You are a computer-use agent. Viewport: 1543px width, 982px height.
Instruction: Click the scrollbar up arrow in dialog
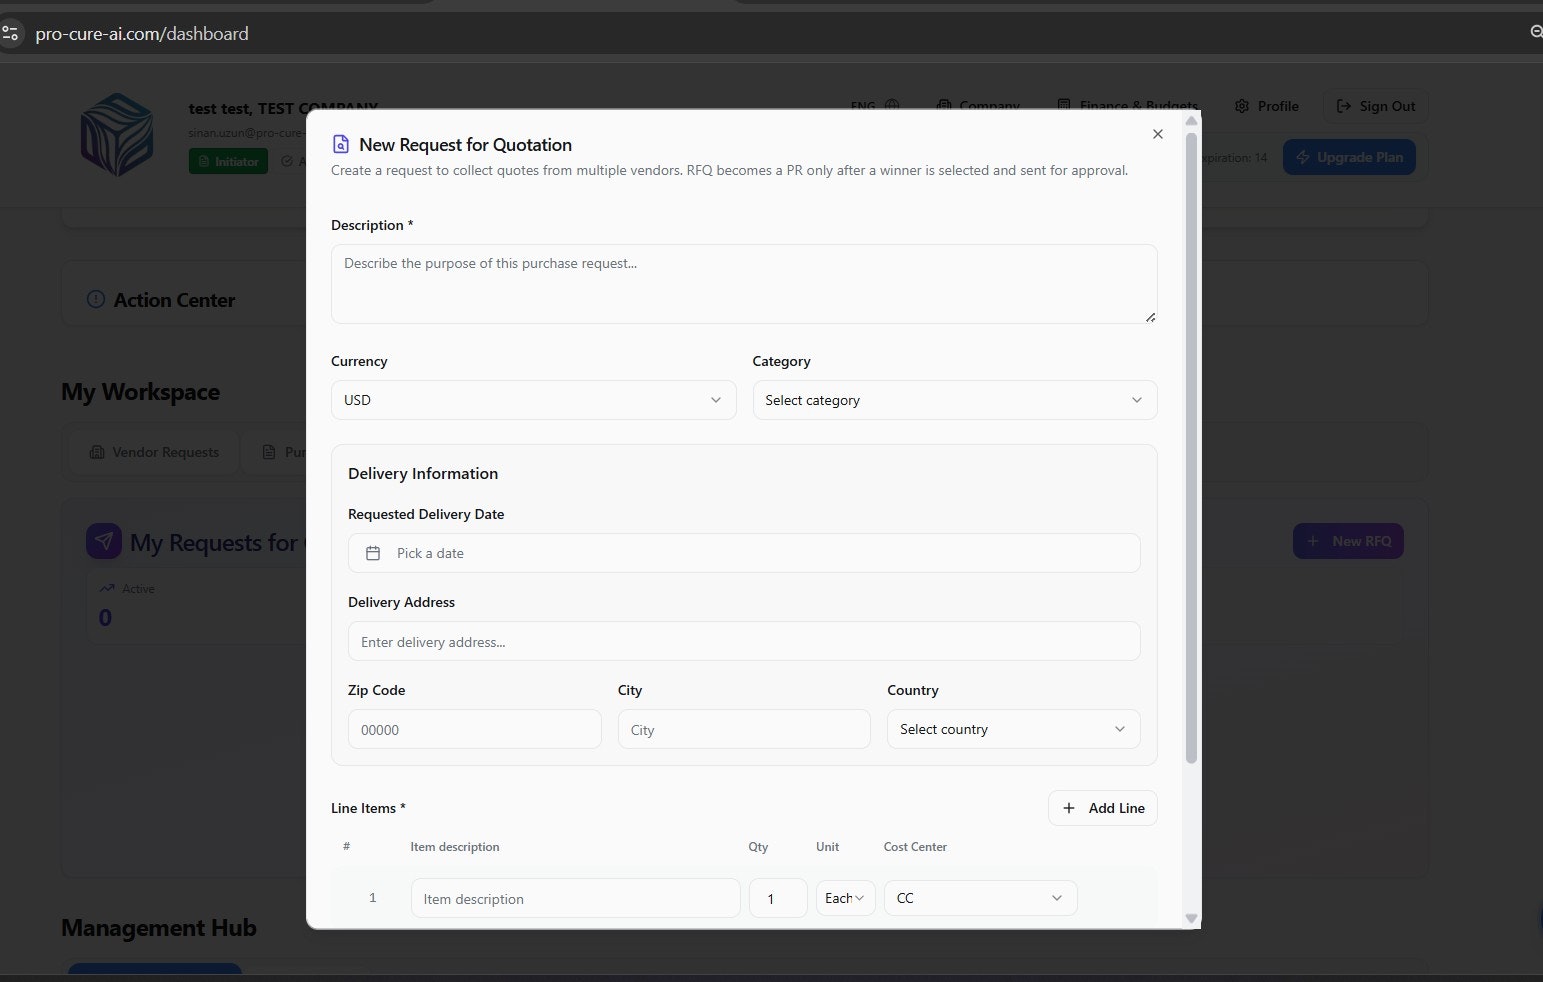click(x=1191, y=120)
